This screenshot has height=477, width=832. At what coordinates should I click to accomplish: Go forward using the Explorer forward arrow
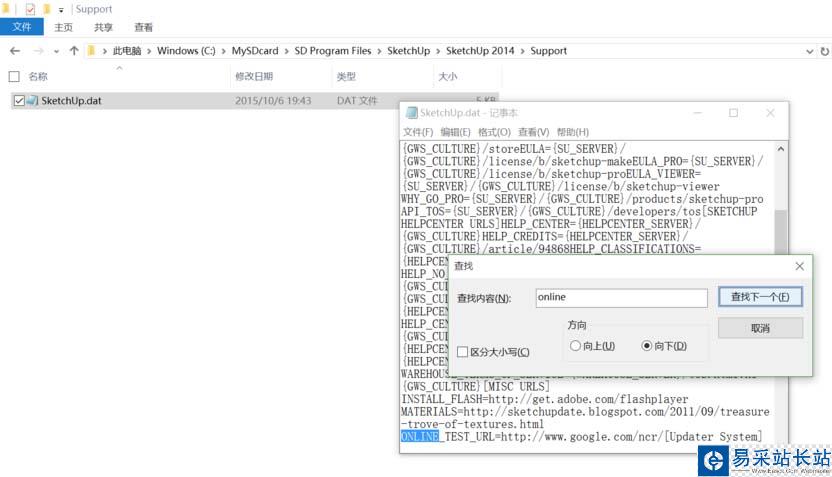38,51
